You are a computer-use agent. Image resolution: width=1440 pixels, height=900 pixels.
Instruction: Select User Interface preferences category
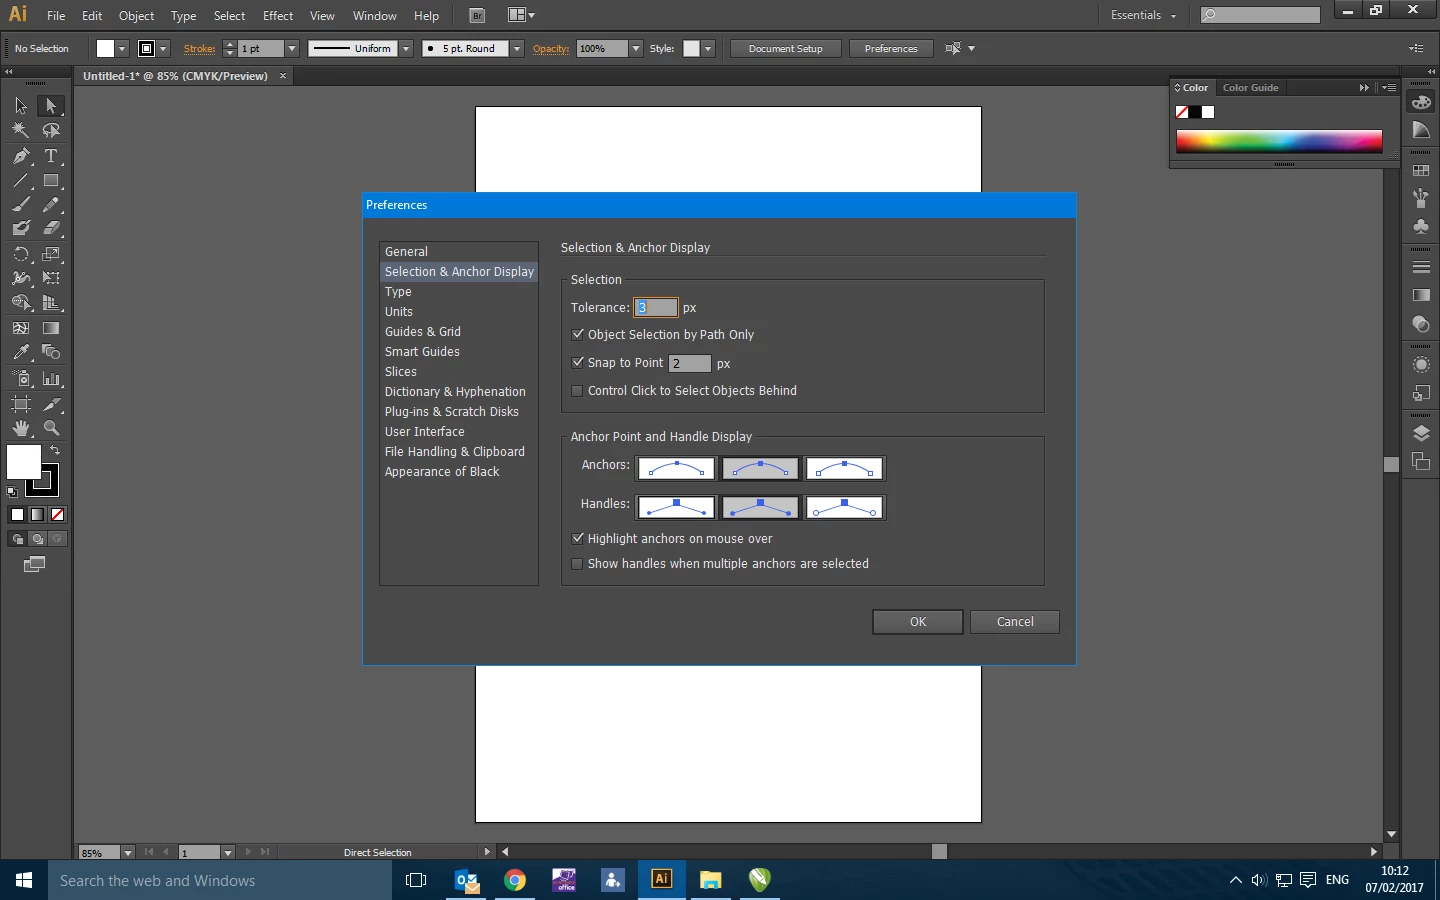pyautogui.click(x=459, y=432)
